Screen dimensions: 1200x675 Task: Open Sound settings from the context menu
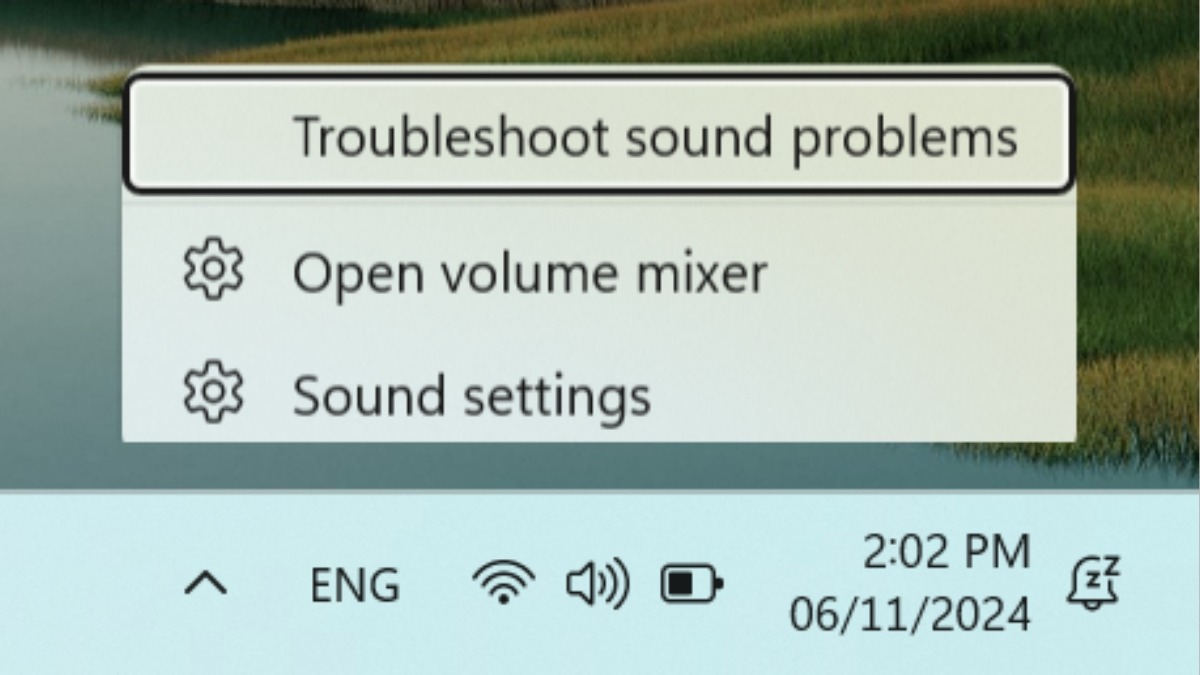point(598,394)
